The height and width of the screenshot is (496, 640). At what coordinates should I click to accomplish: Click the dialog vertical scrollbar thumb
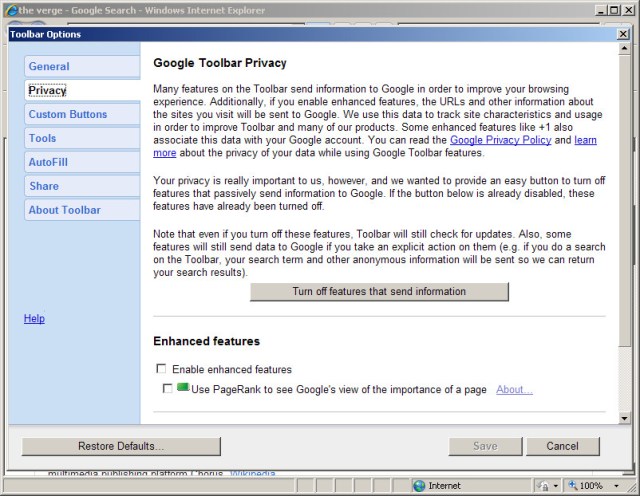(624, 201)
